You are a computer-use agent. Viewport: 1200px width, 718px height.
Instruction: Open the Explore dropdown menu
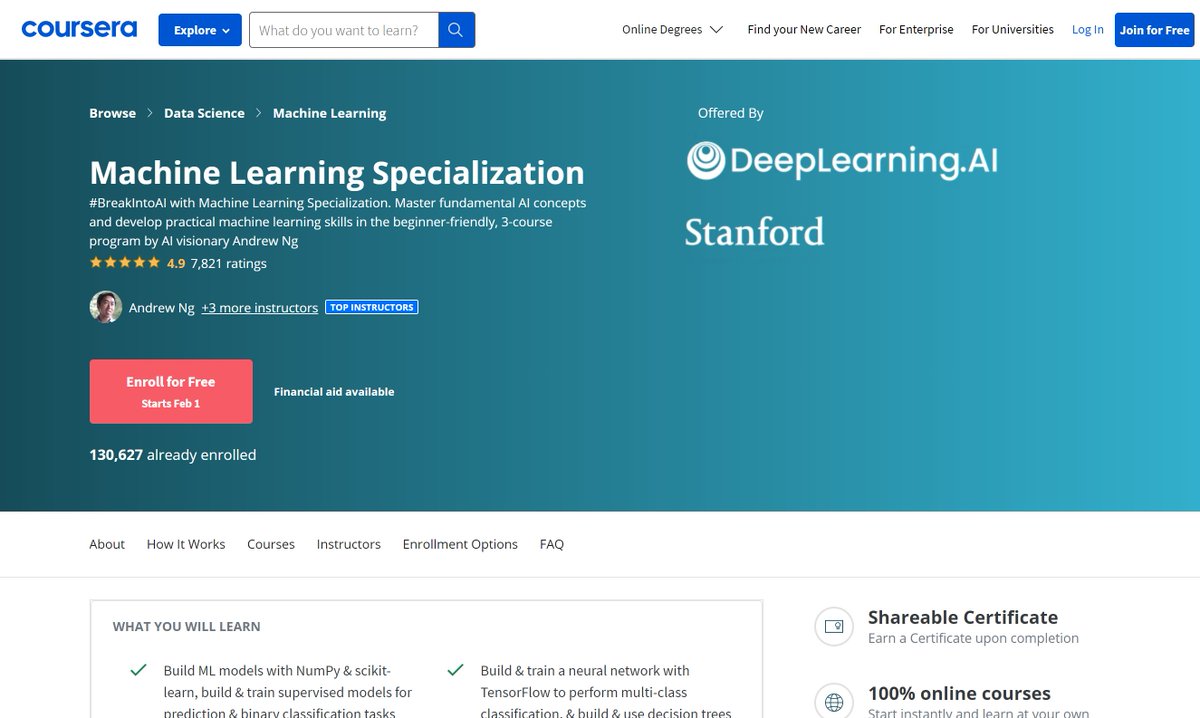coord(200,30)
